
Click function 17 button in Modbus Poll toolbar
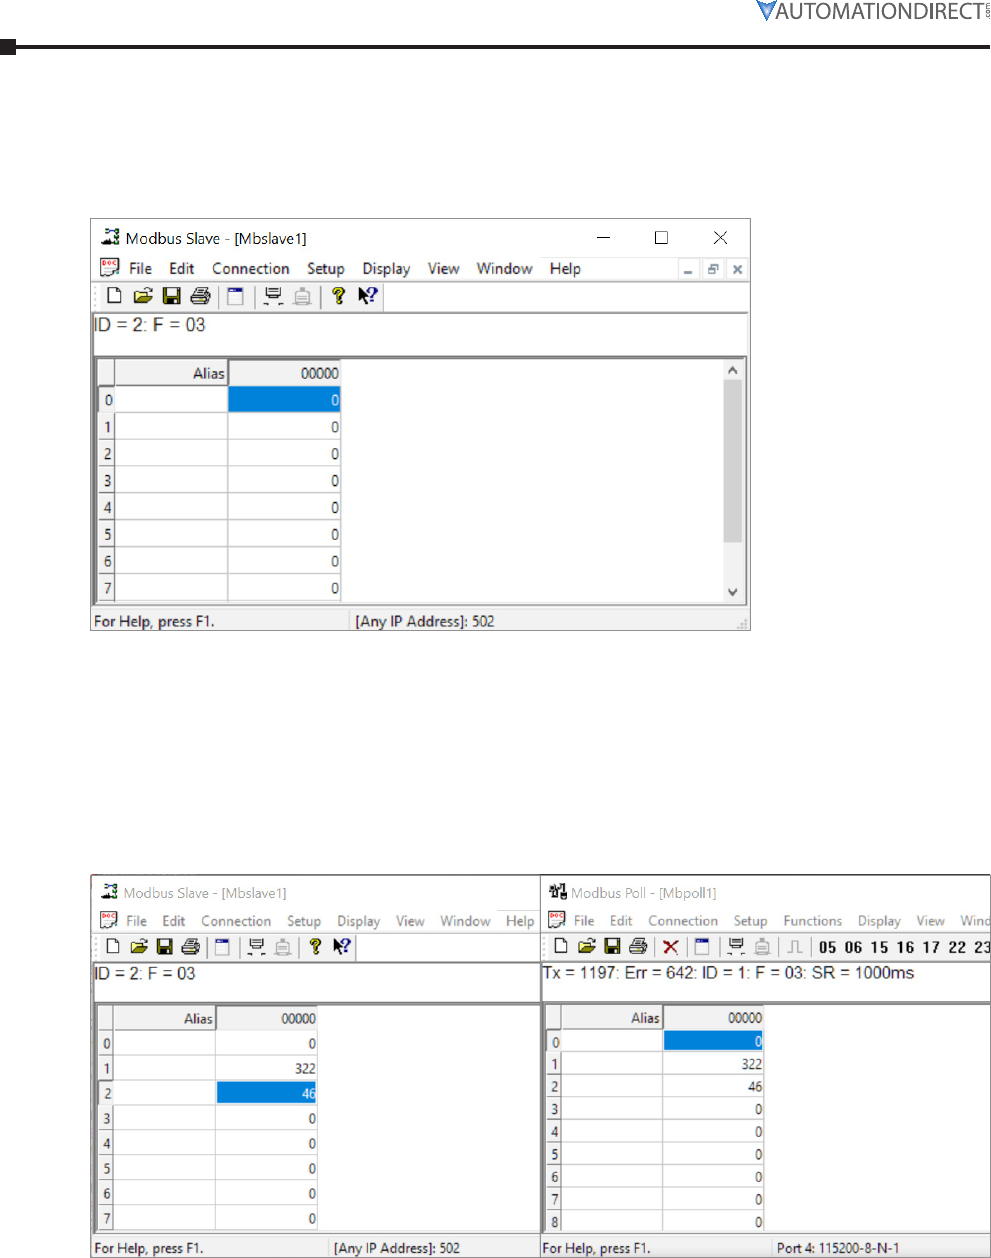[x=931, y=947]
